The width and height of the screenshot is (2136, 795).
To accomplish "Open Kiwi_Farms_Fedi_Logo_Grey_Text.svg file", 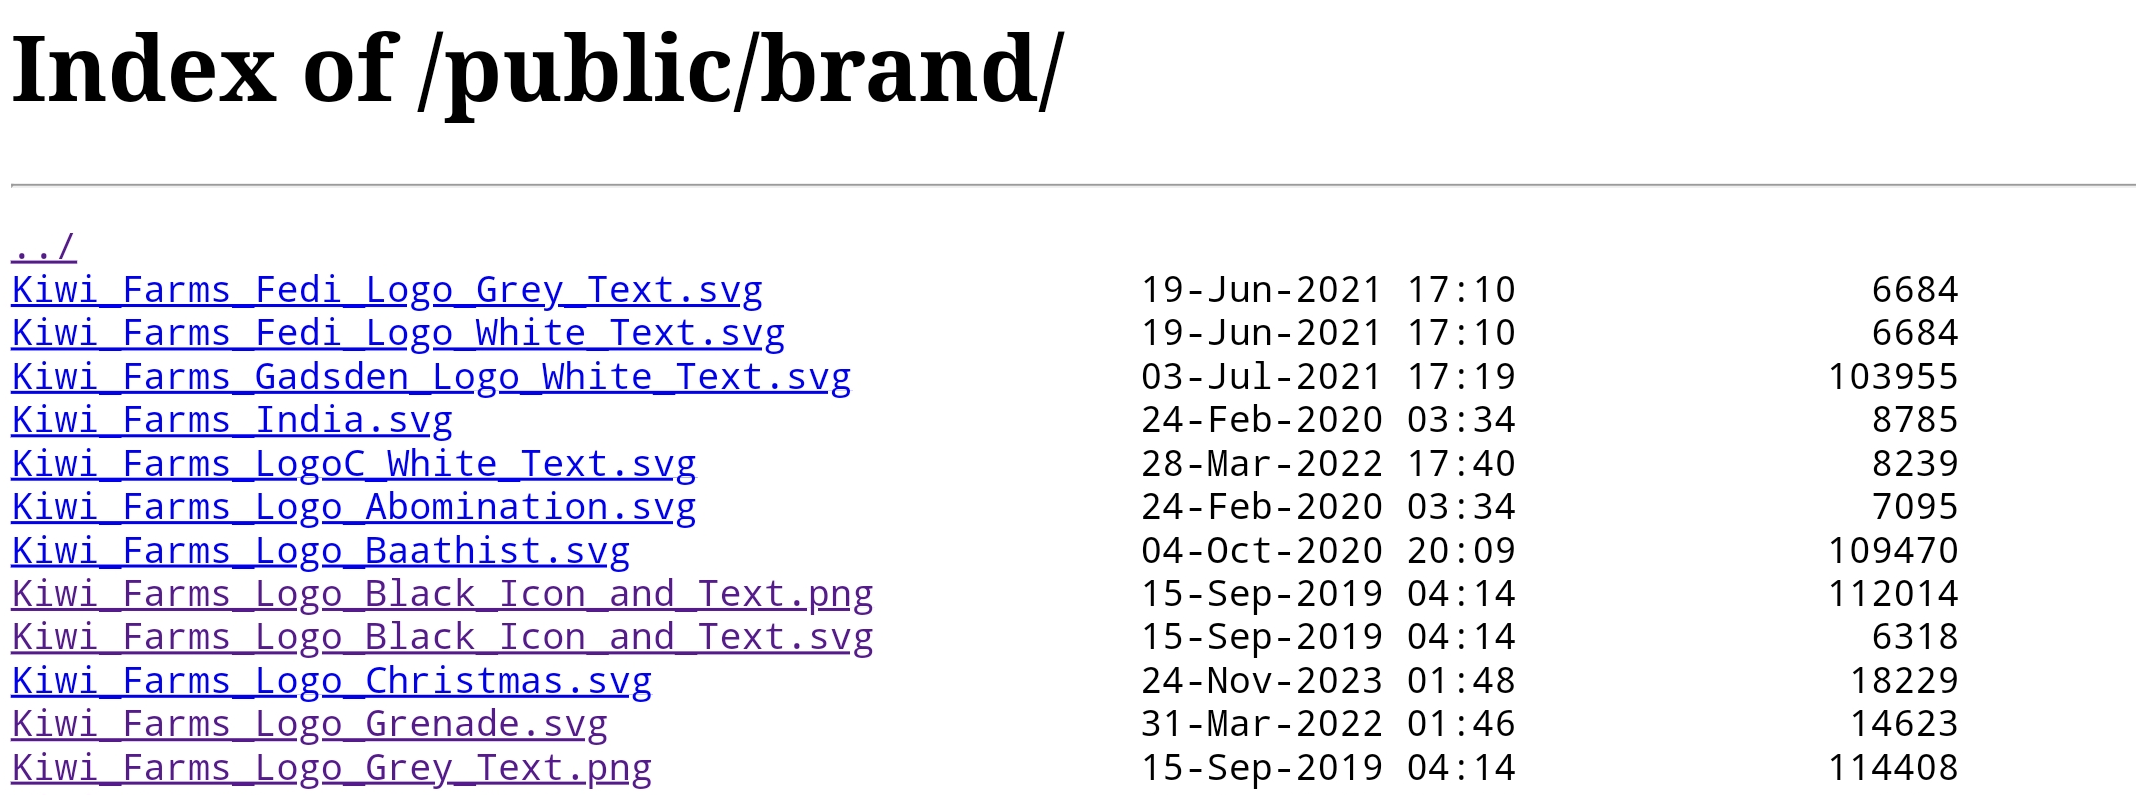I will pos(387,290).
